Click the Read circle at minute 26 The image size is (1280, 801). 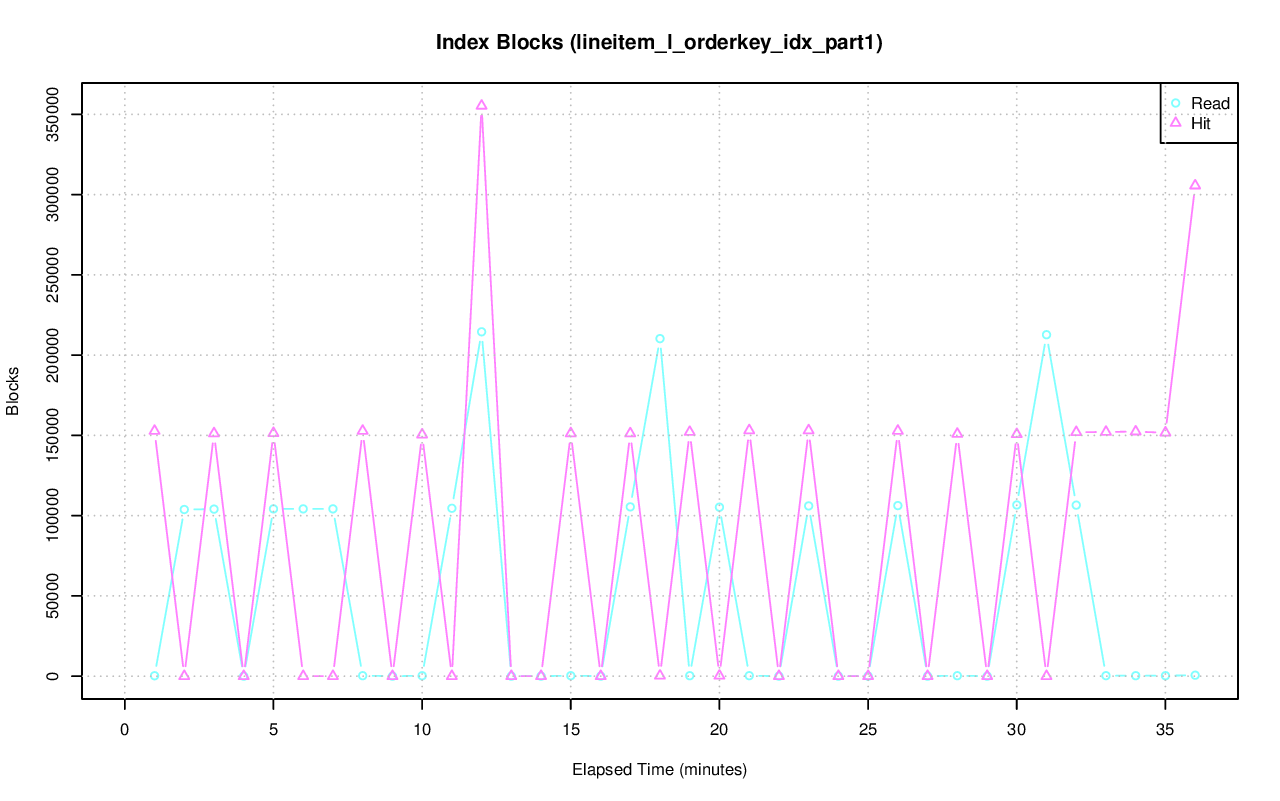click(898, 506)
